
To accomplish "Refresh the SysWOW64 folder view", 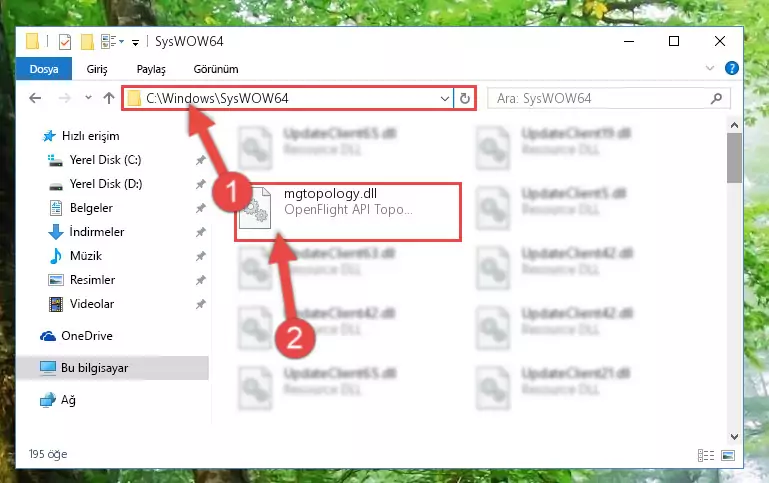I will click(x=464, y=99).
